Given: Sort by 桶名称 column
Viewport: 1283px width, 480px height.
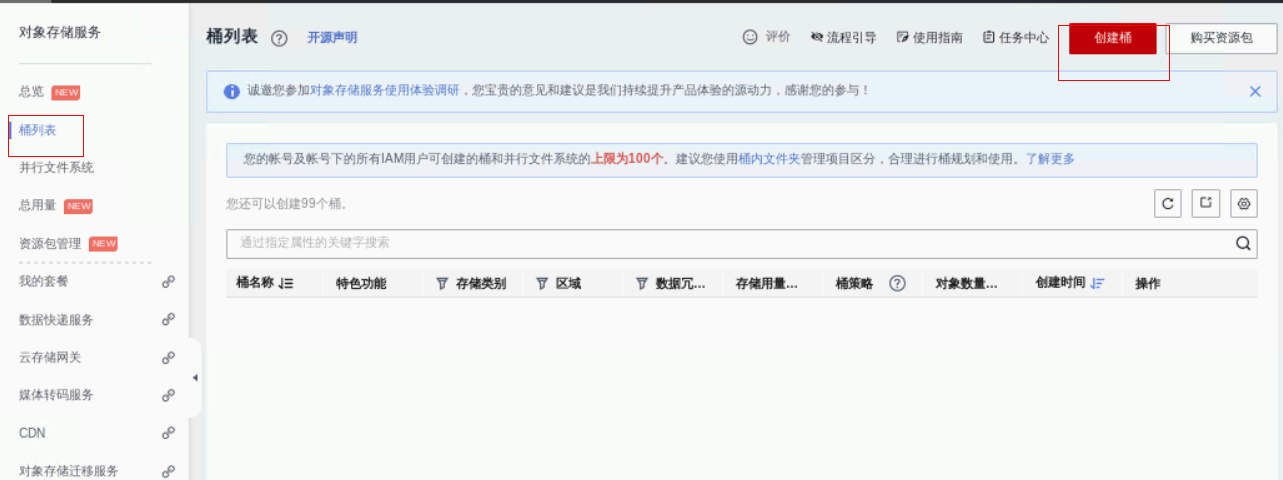Looking at the screenshot, I should (287, 284).
